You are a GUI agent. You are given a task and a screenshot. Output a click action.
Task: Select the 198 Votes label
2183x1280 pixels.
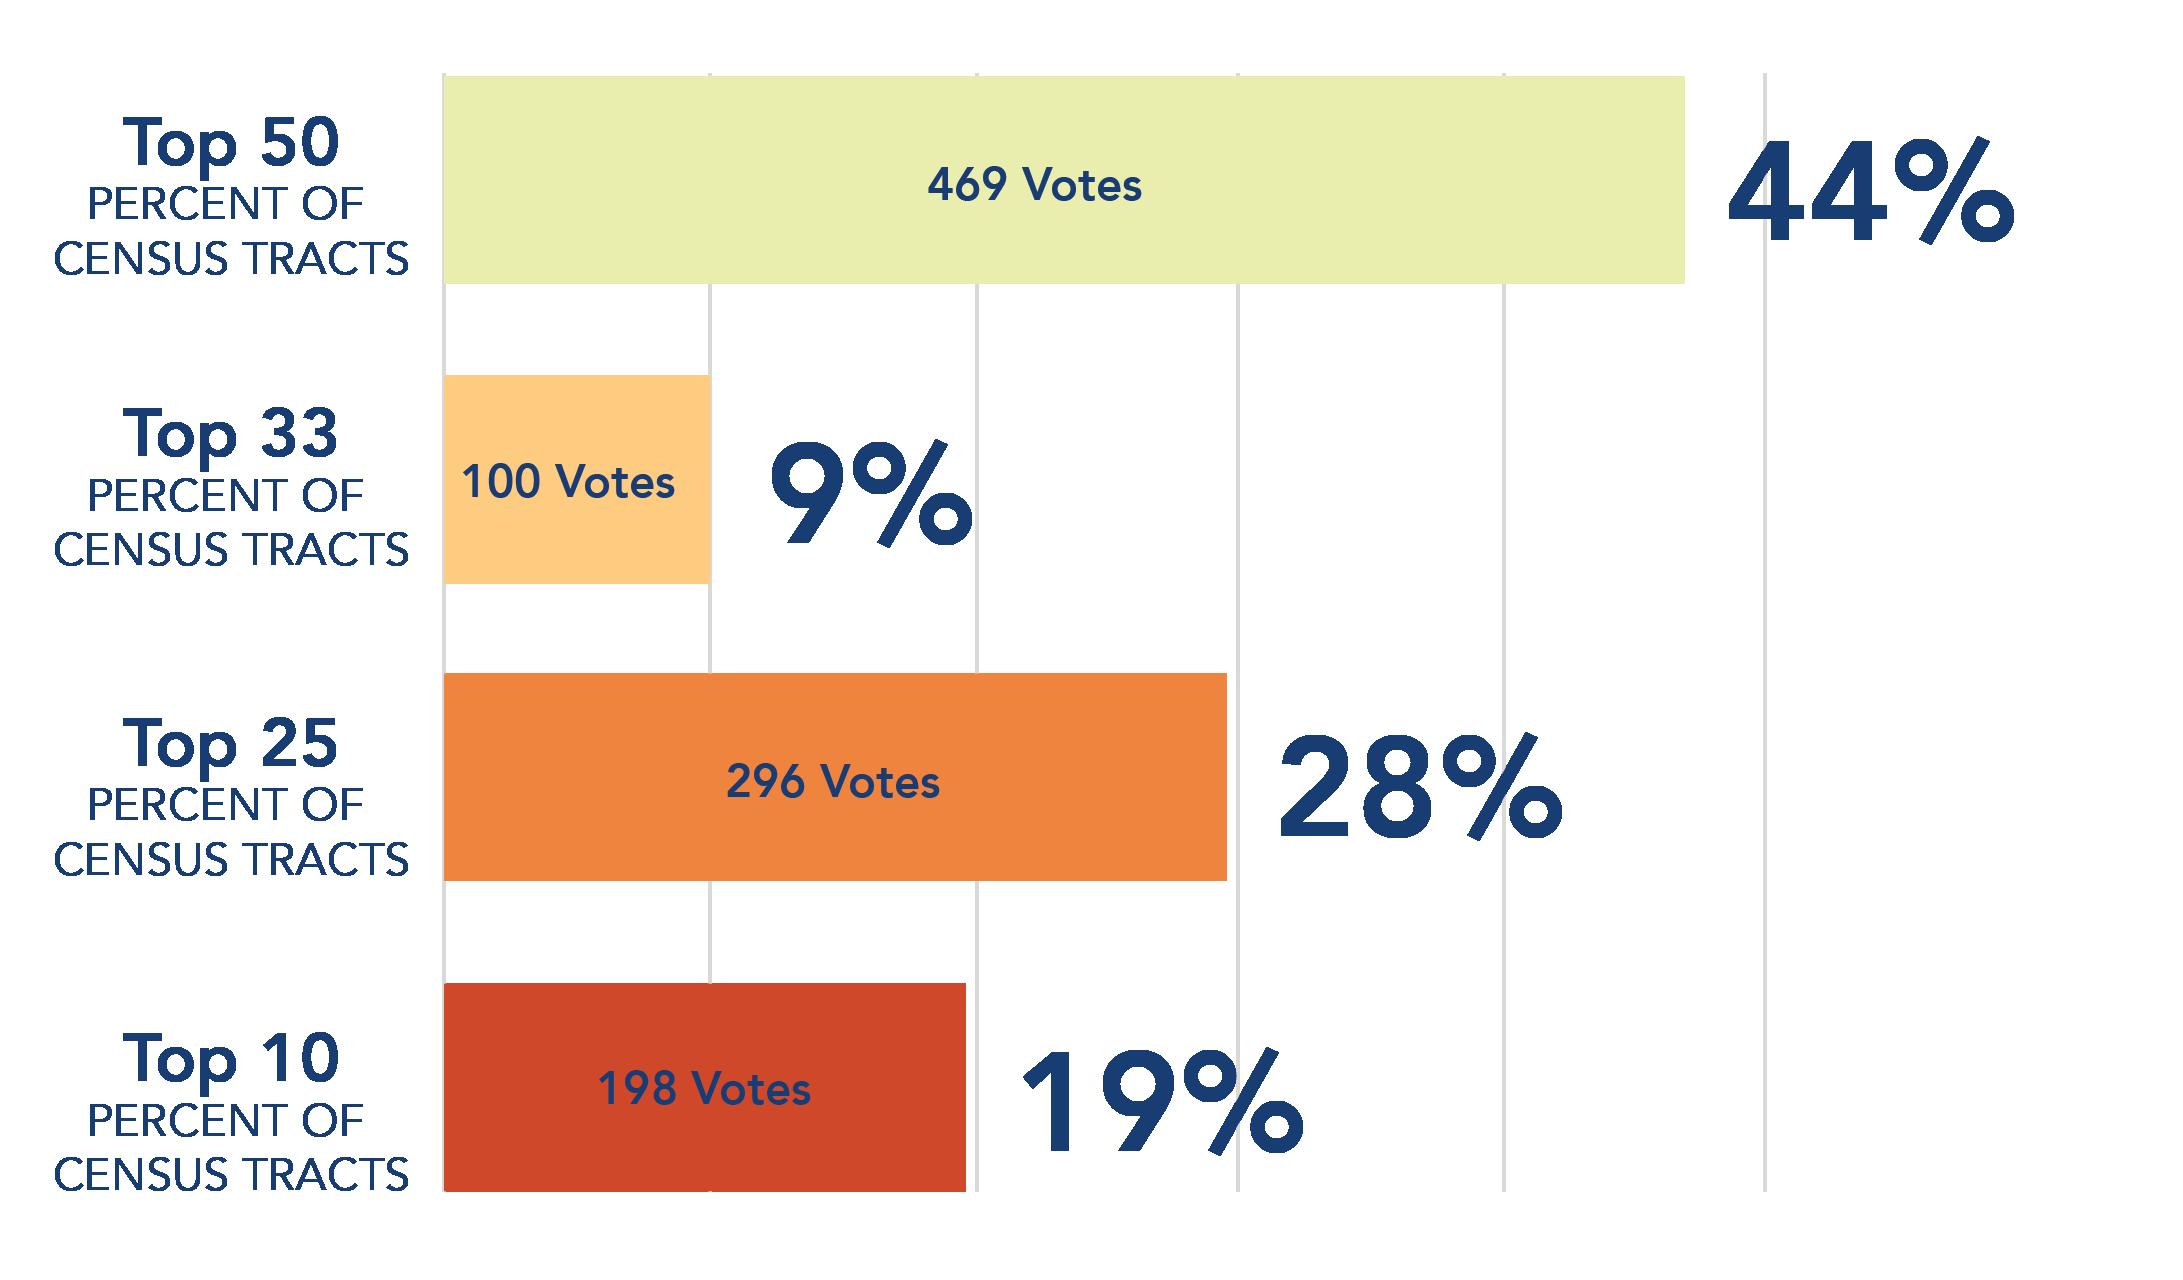coord(704,1088)
